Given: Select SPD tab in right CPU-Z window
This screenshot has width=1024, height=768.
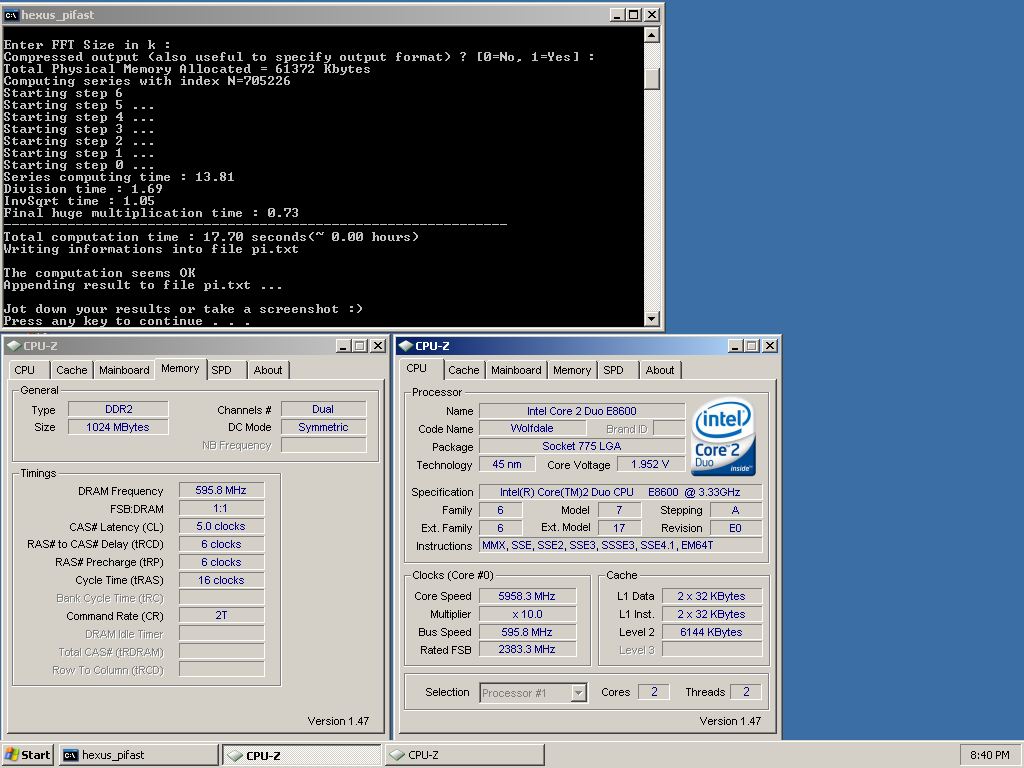Looking at the screenshot, I should pyautogui.click(x=614, y=370).
